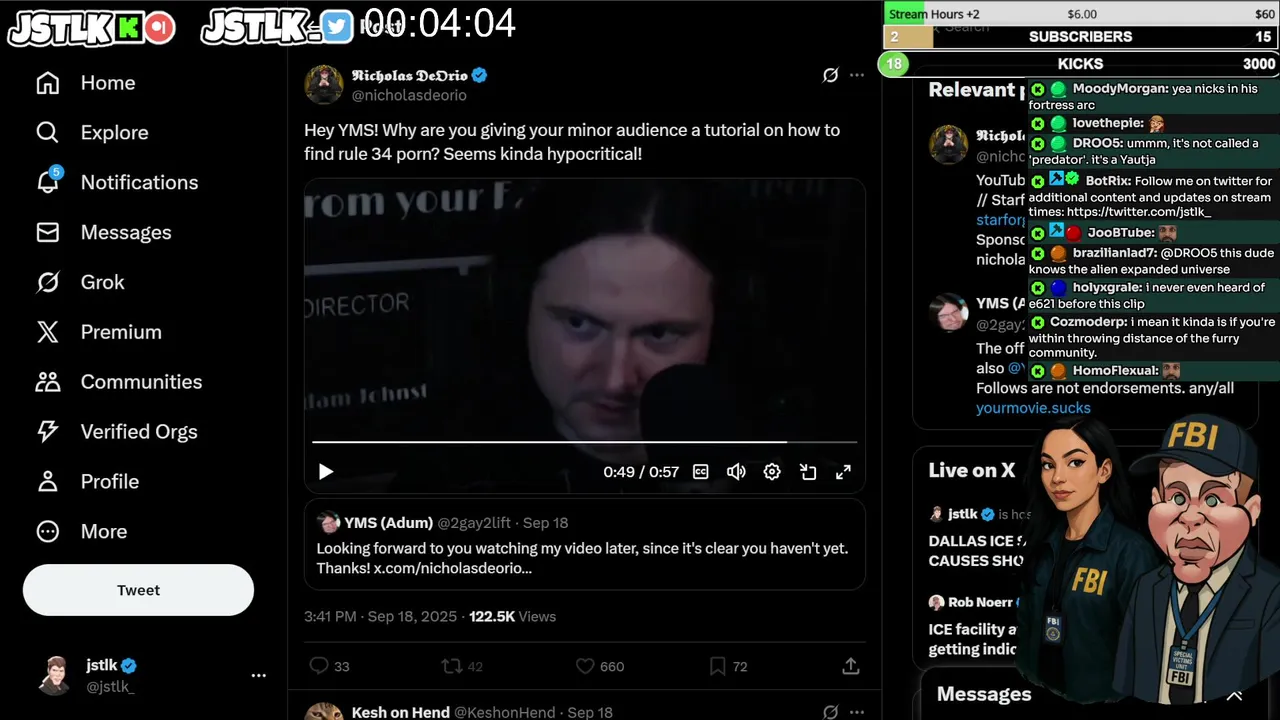Image resolution: width=1280 pixels, height=720 pixels.
Task: Click the Twitter bird icon in overlay
Action: [x=338, y=27]
